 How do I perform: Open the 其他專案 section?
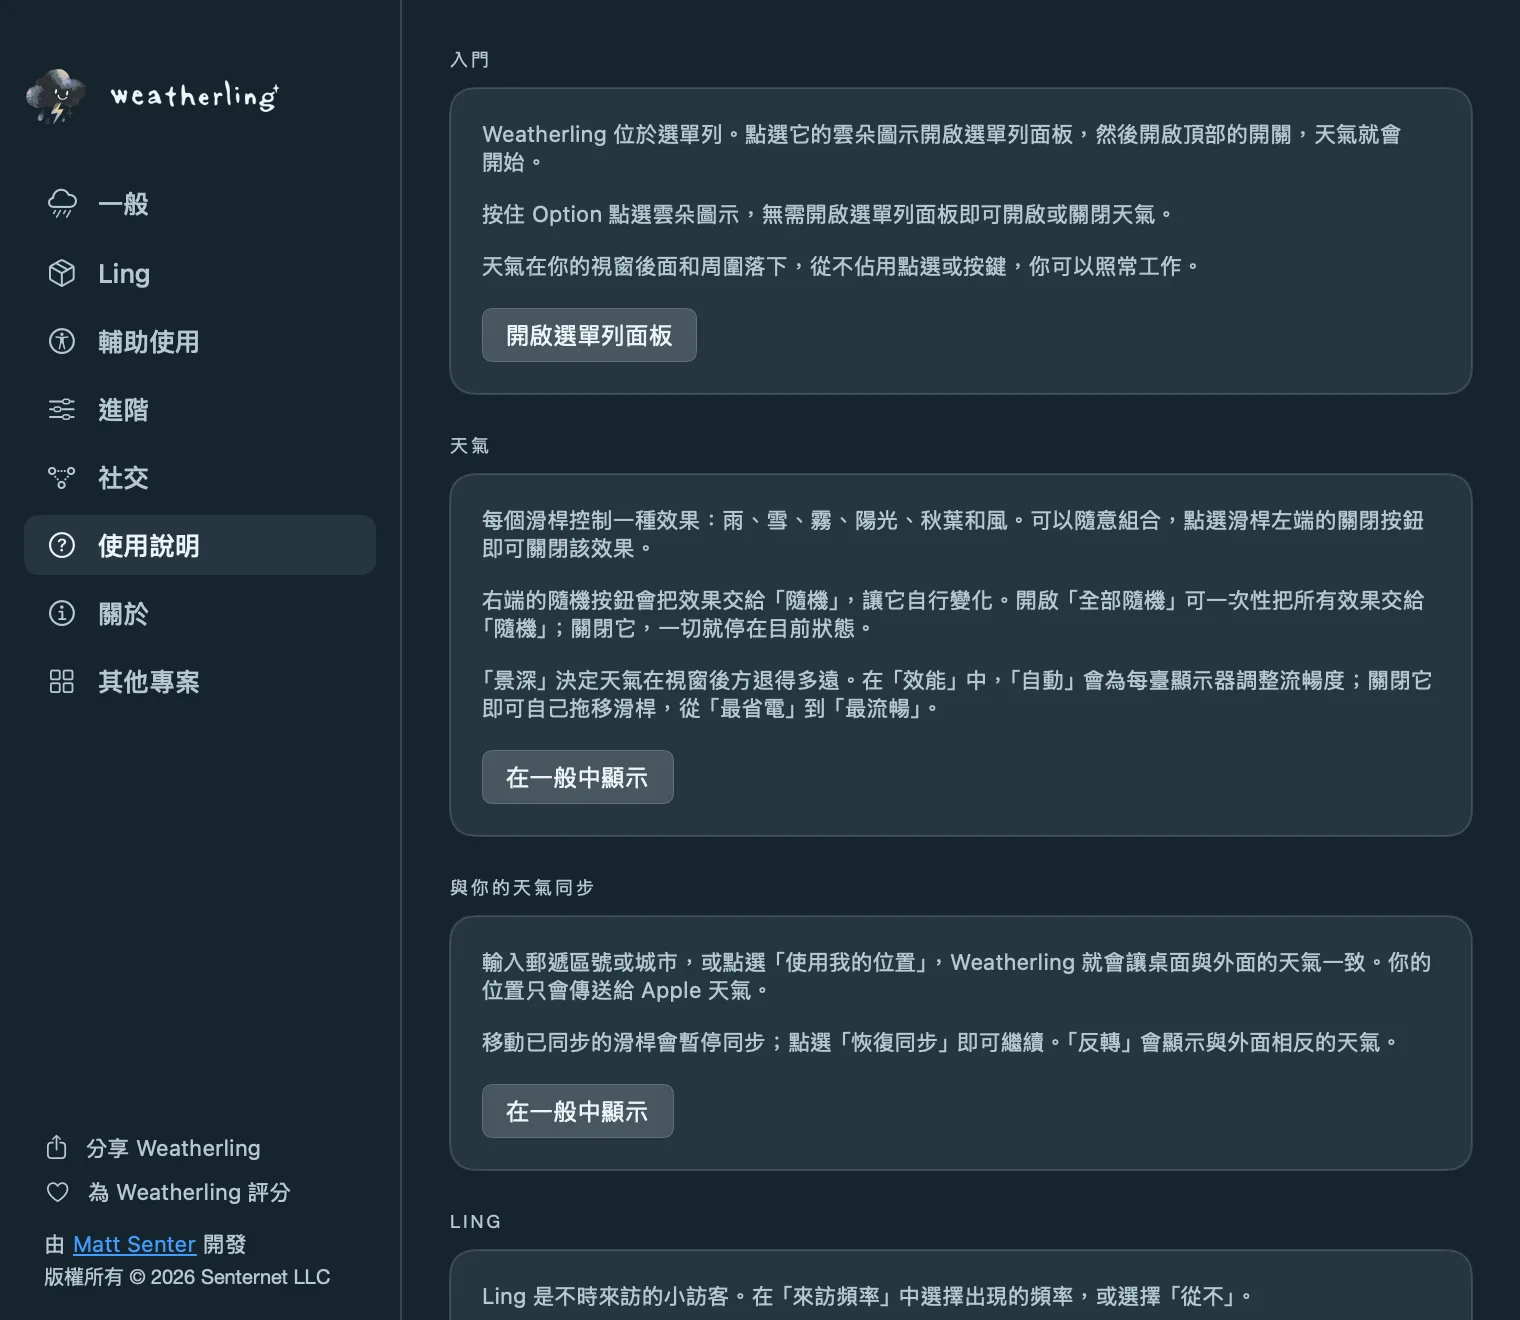(x=200, y=681)
